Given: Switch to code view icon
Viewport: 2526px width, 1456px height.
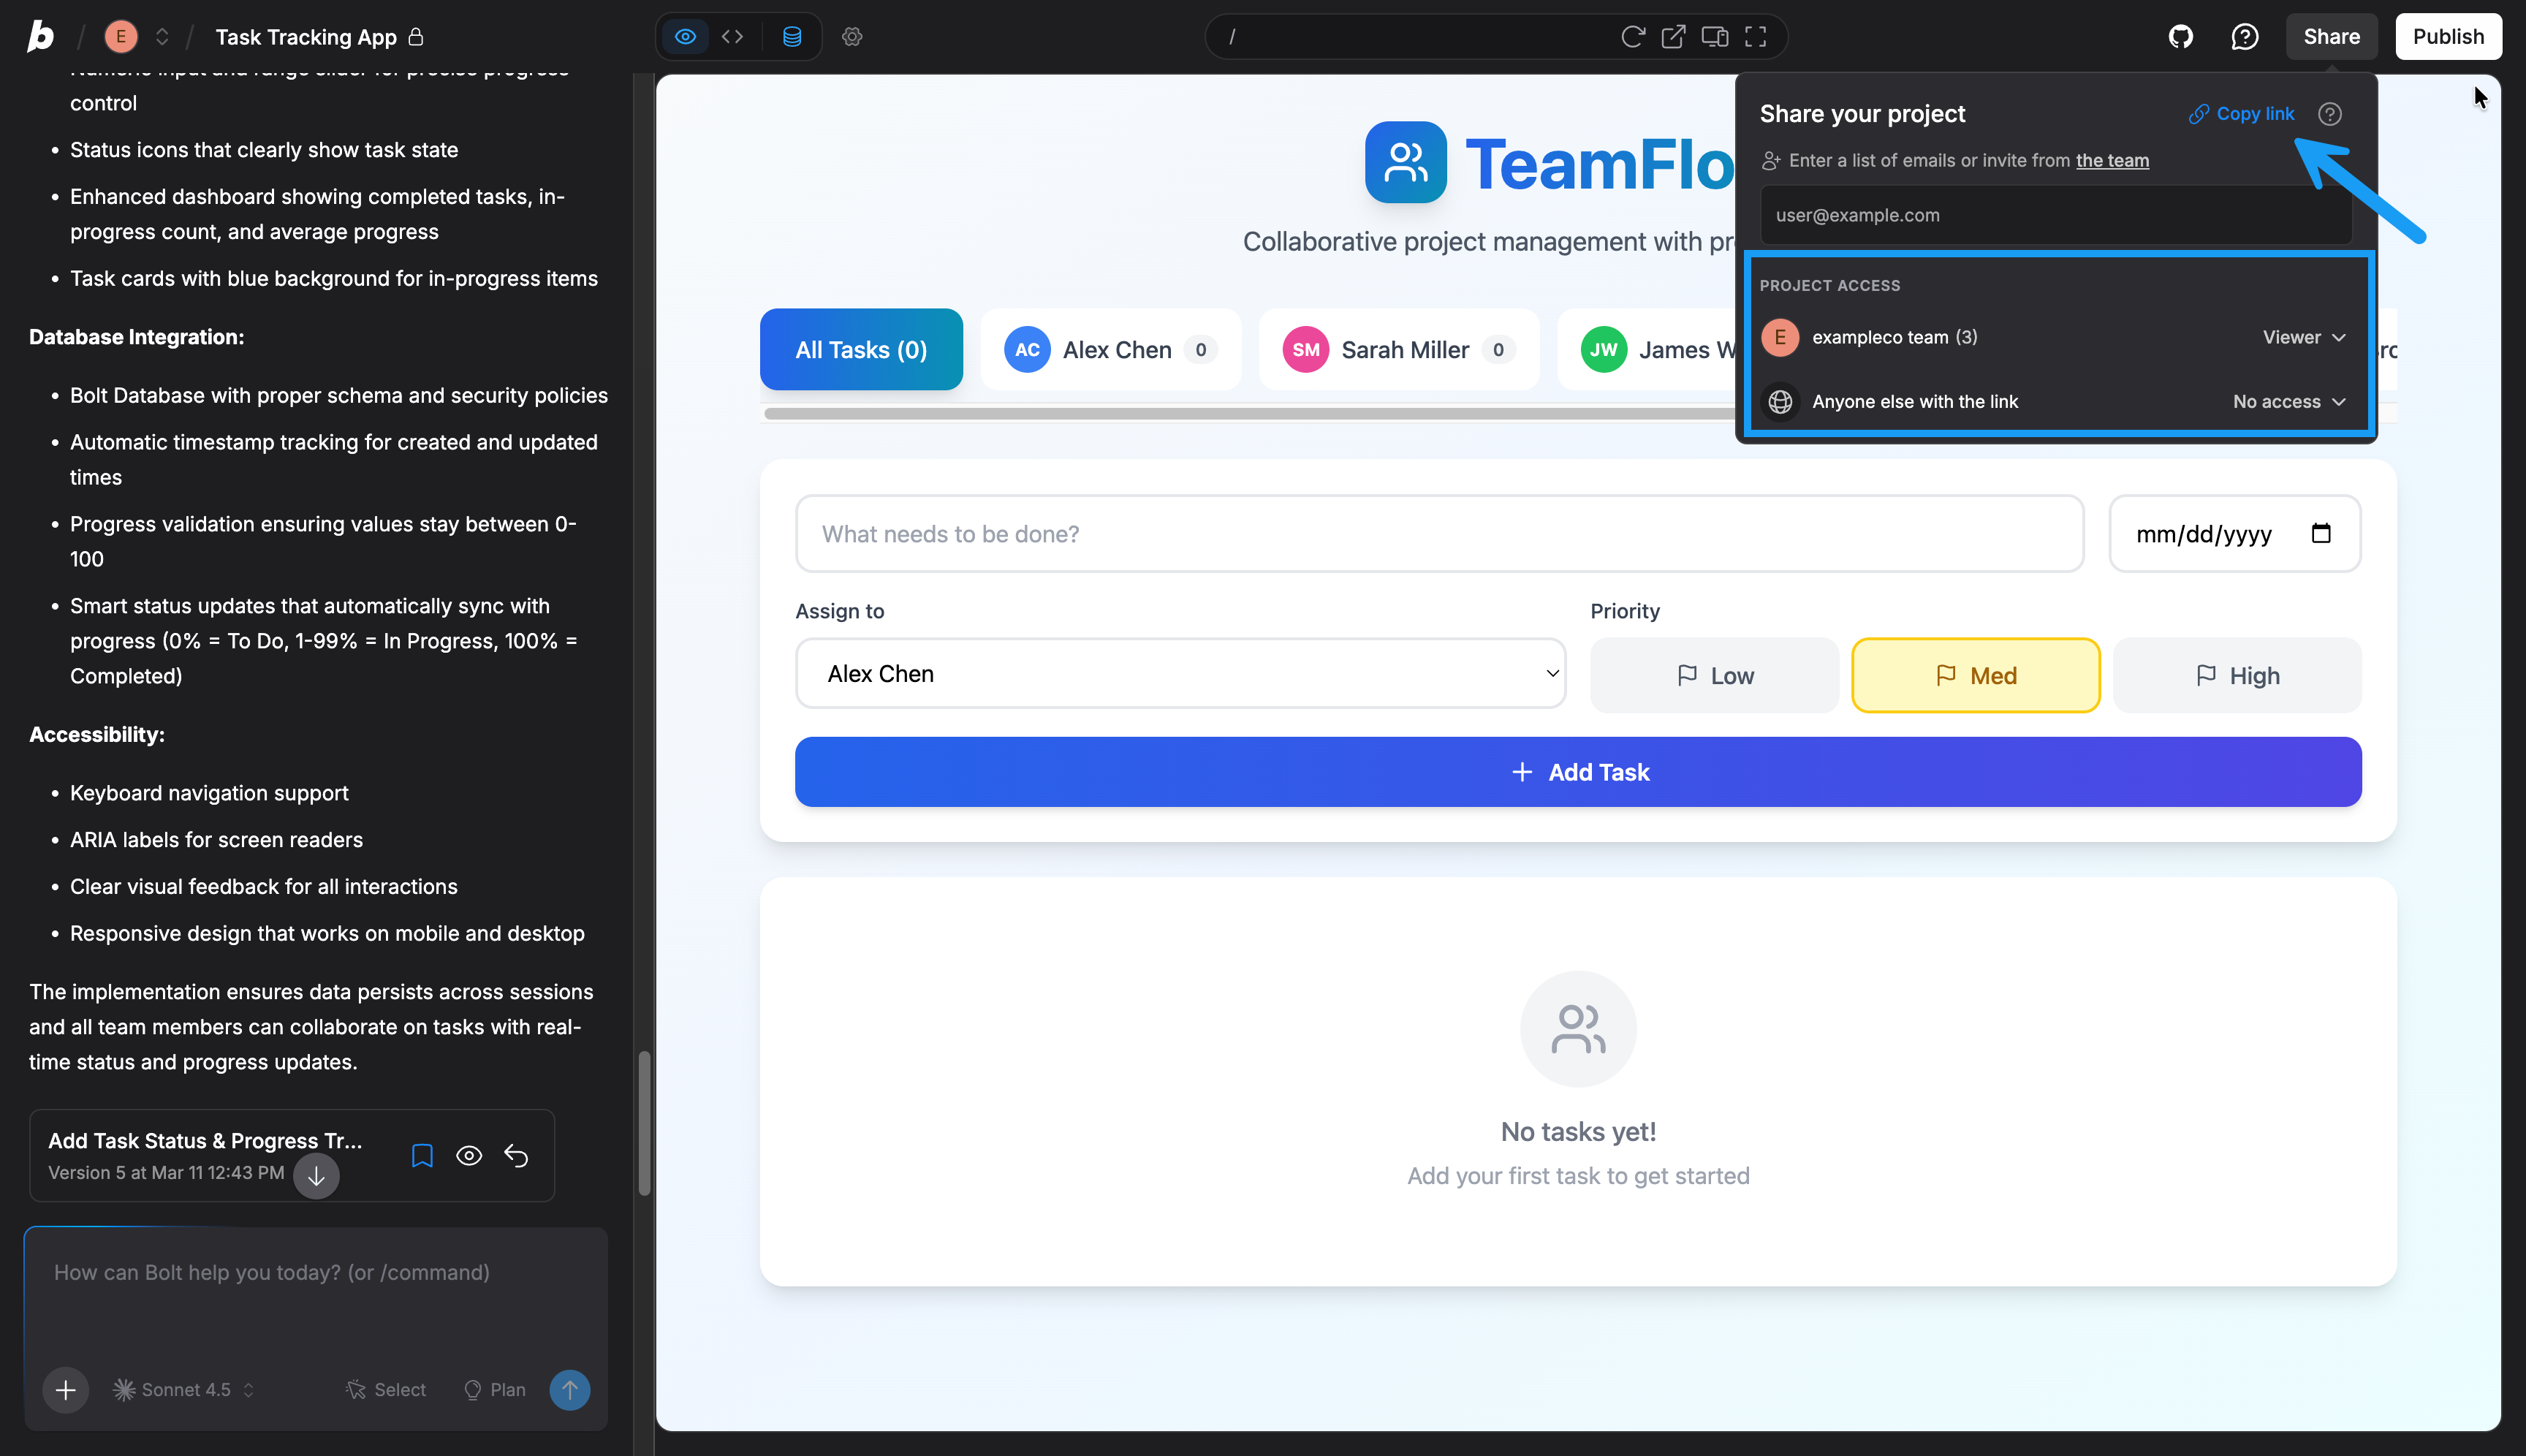Looking at the screenshot, I should [x=732, y=37].
